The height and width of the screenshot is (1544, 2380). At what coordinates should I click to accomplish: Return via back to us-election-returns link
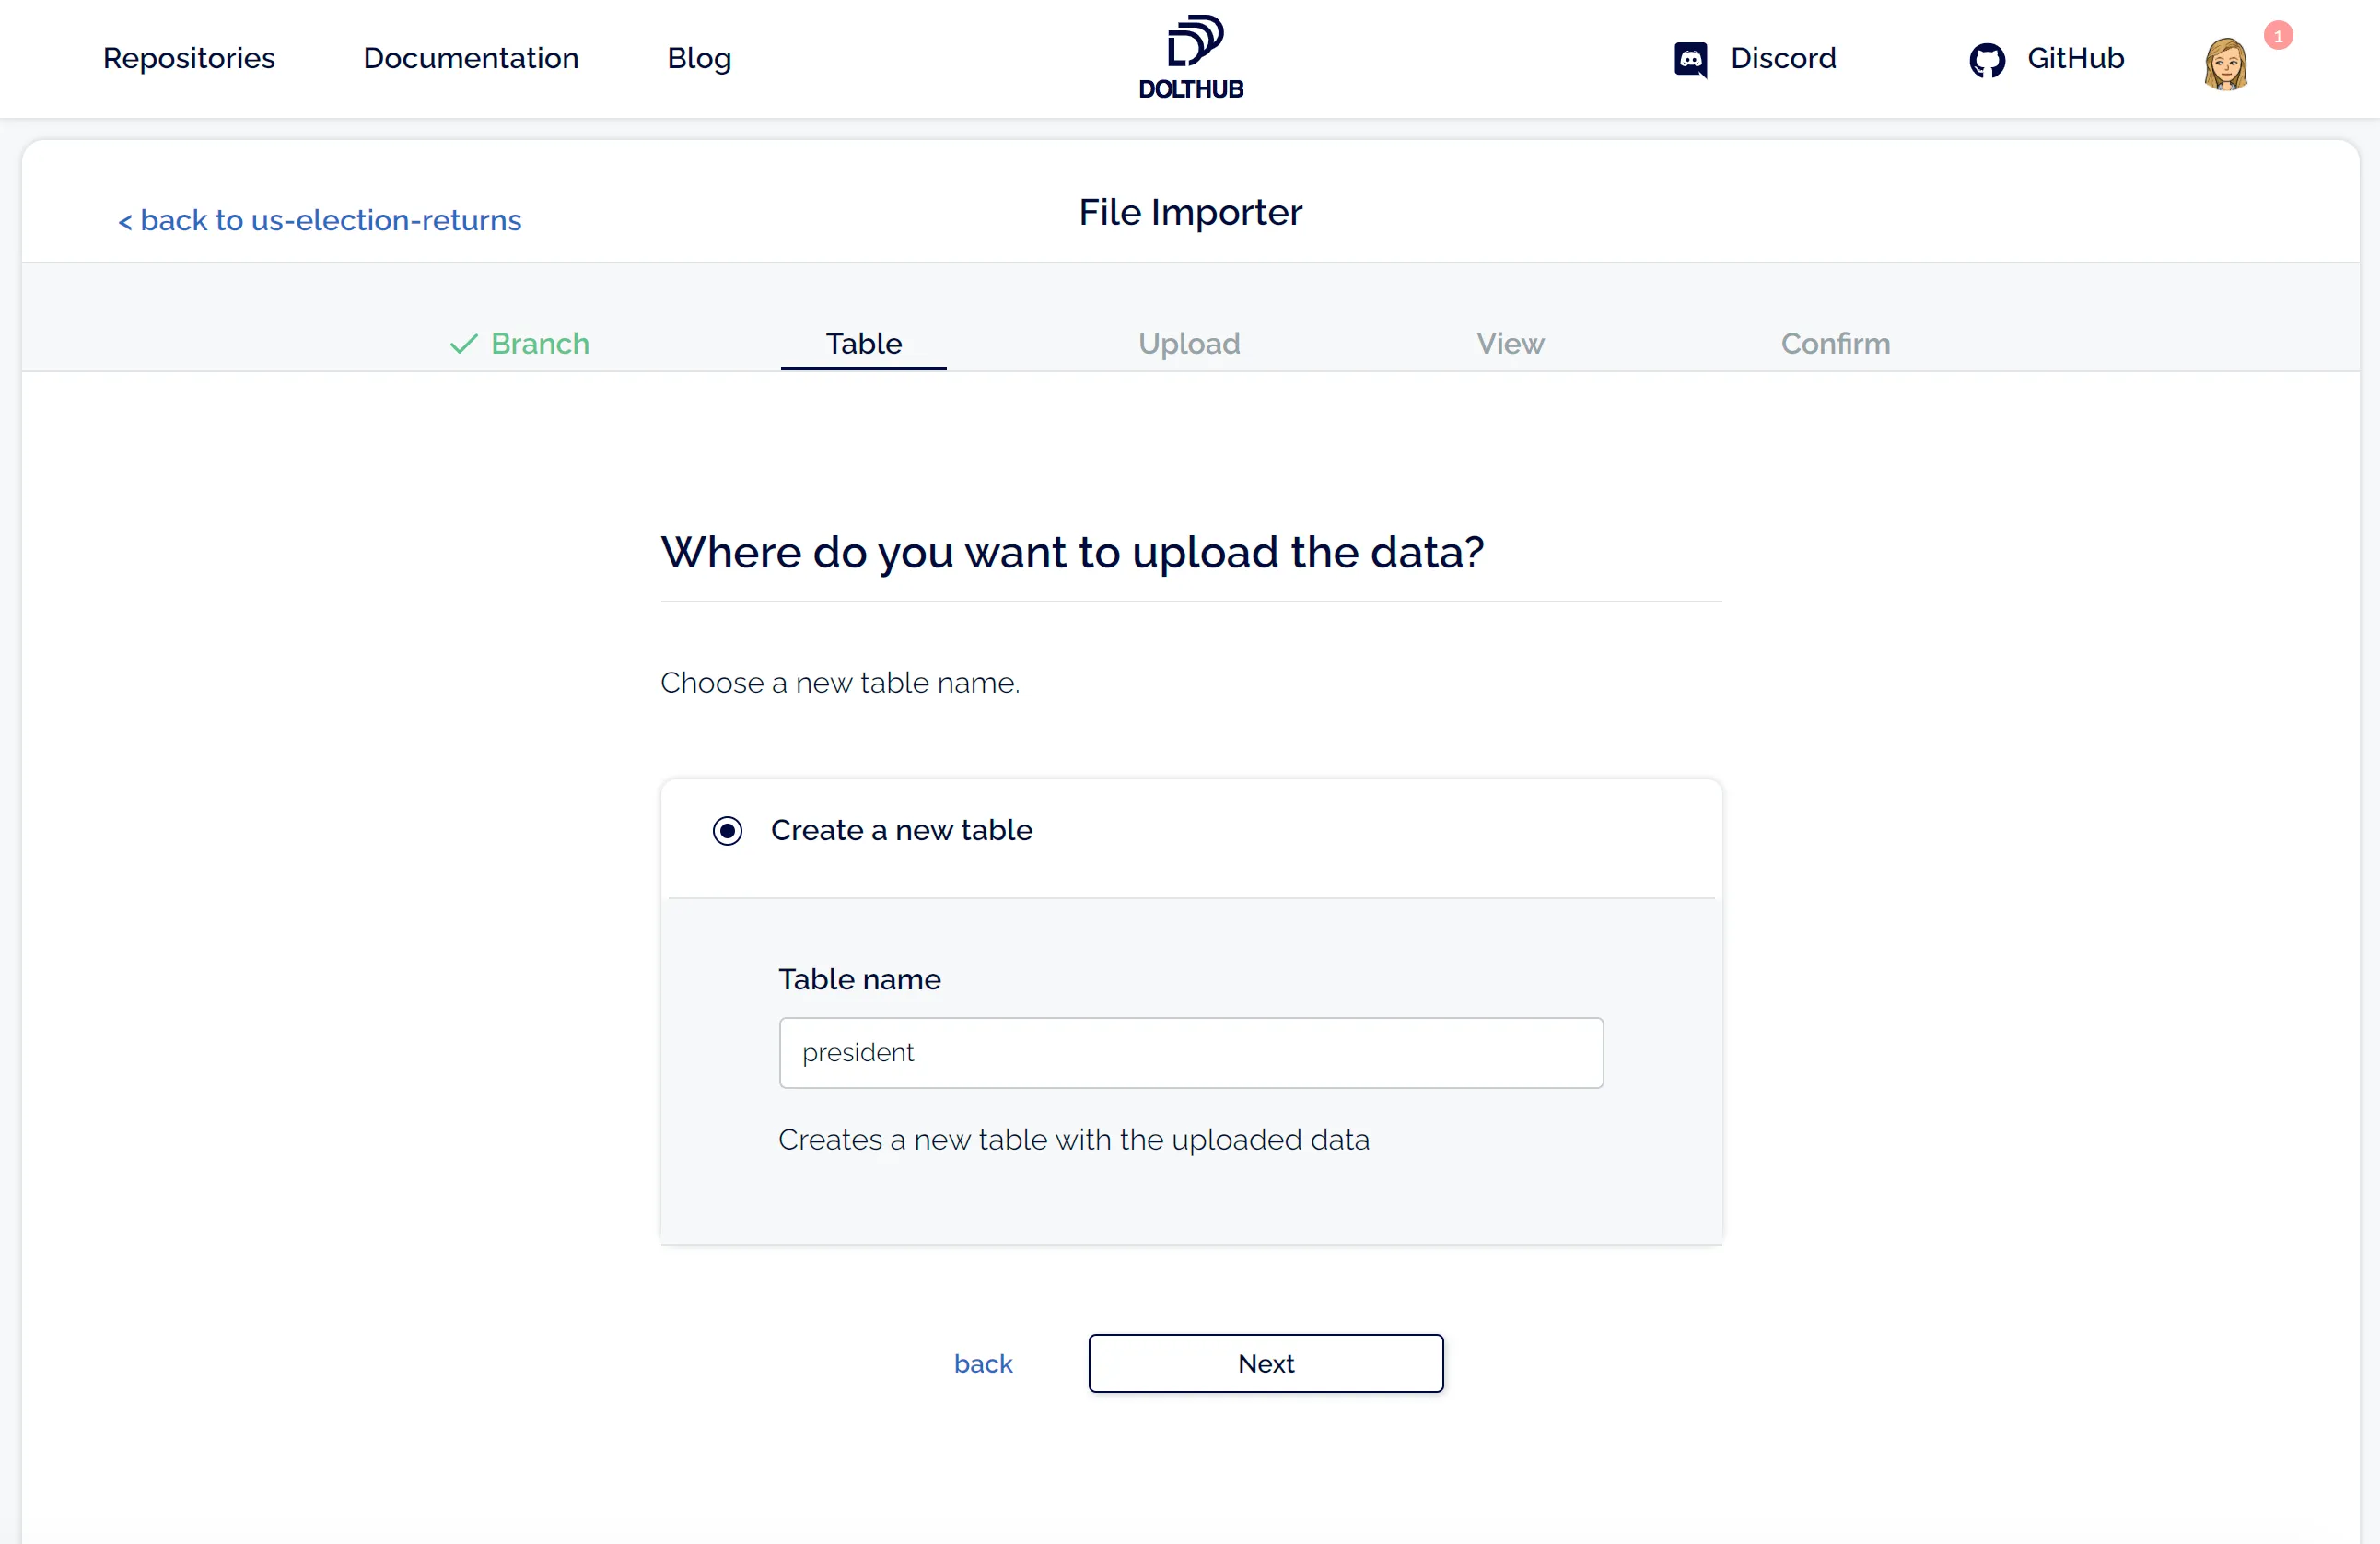(x=320, y=220)
